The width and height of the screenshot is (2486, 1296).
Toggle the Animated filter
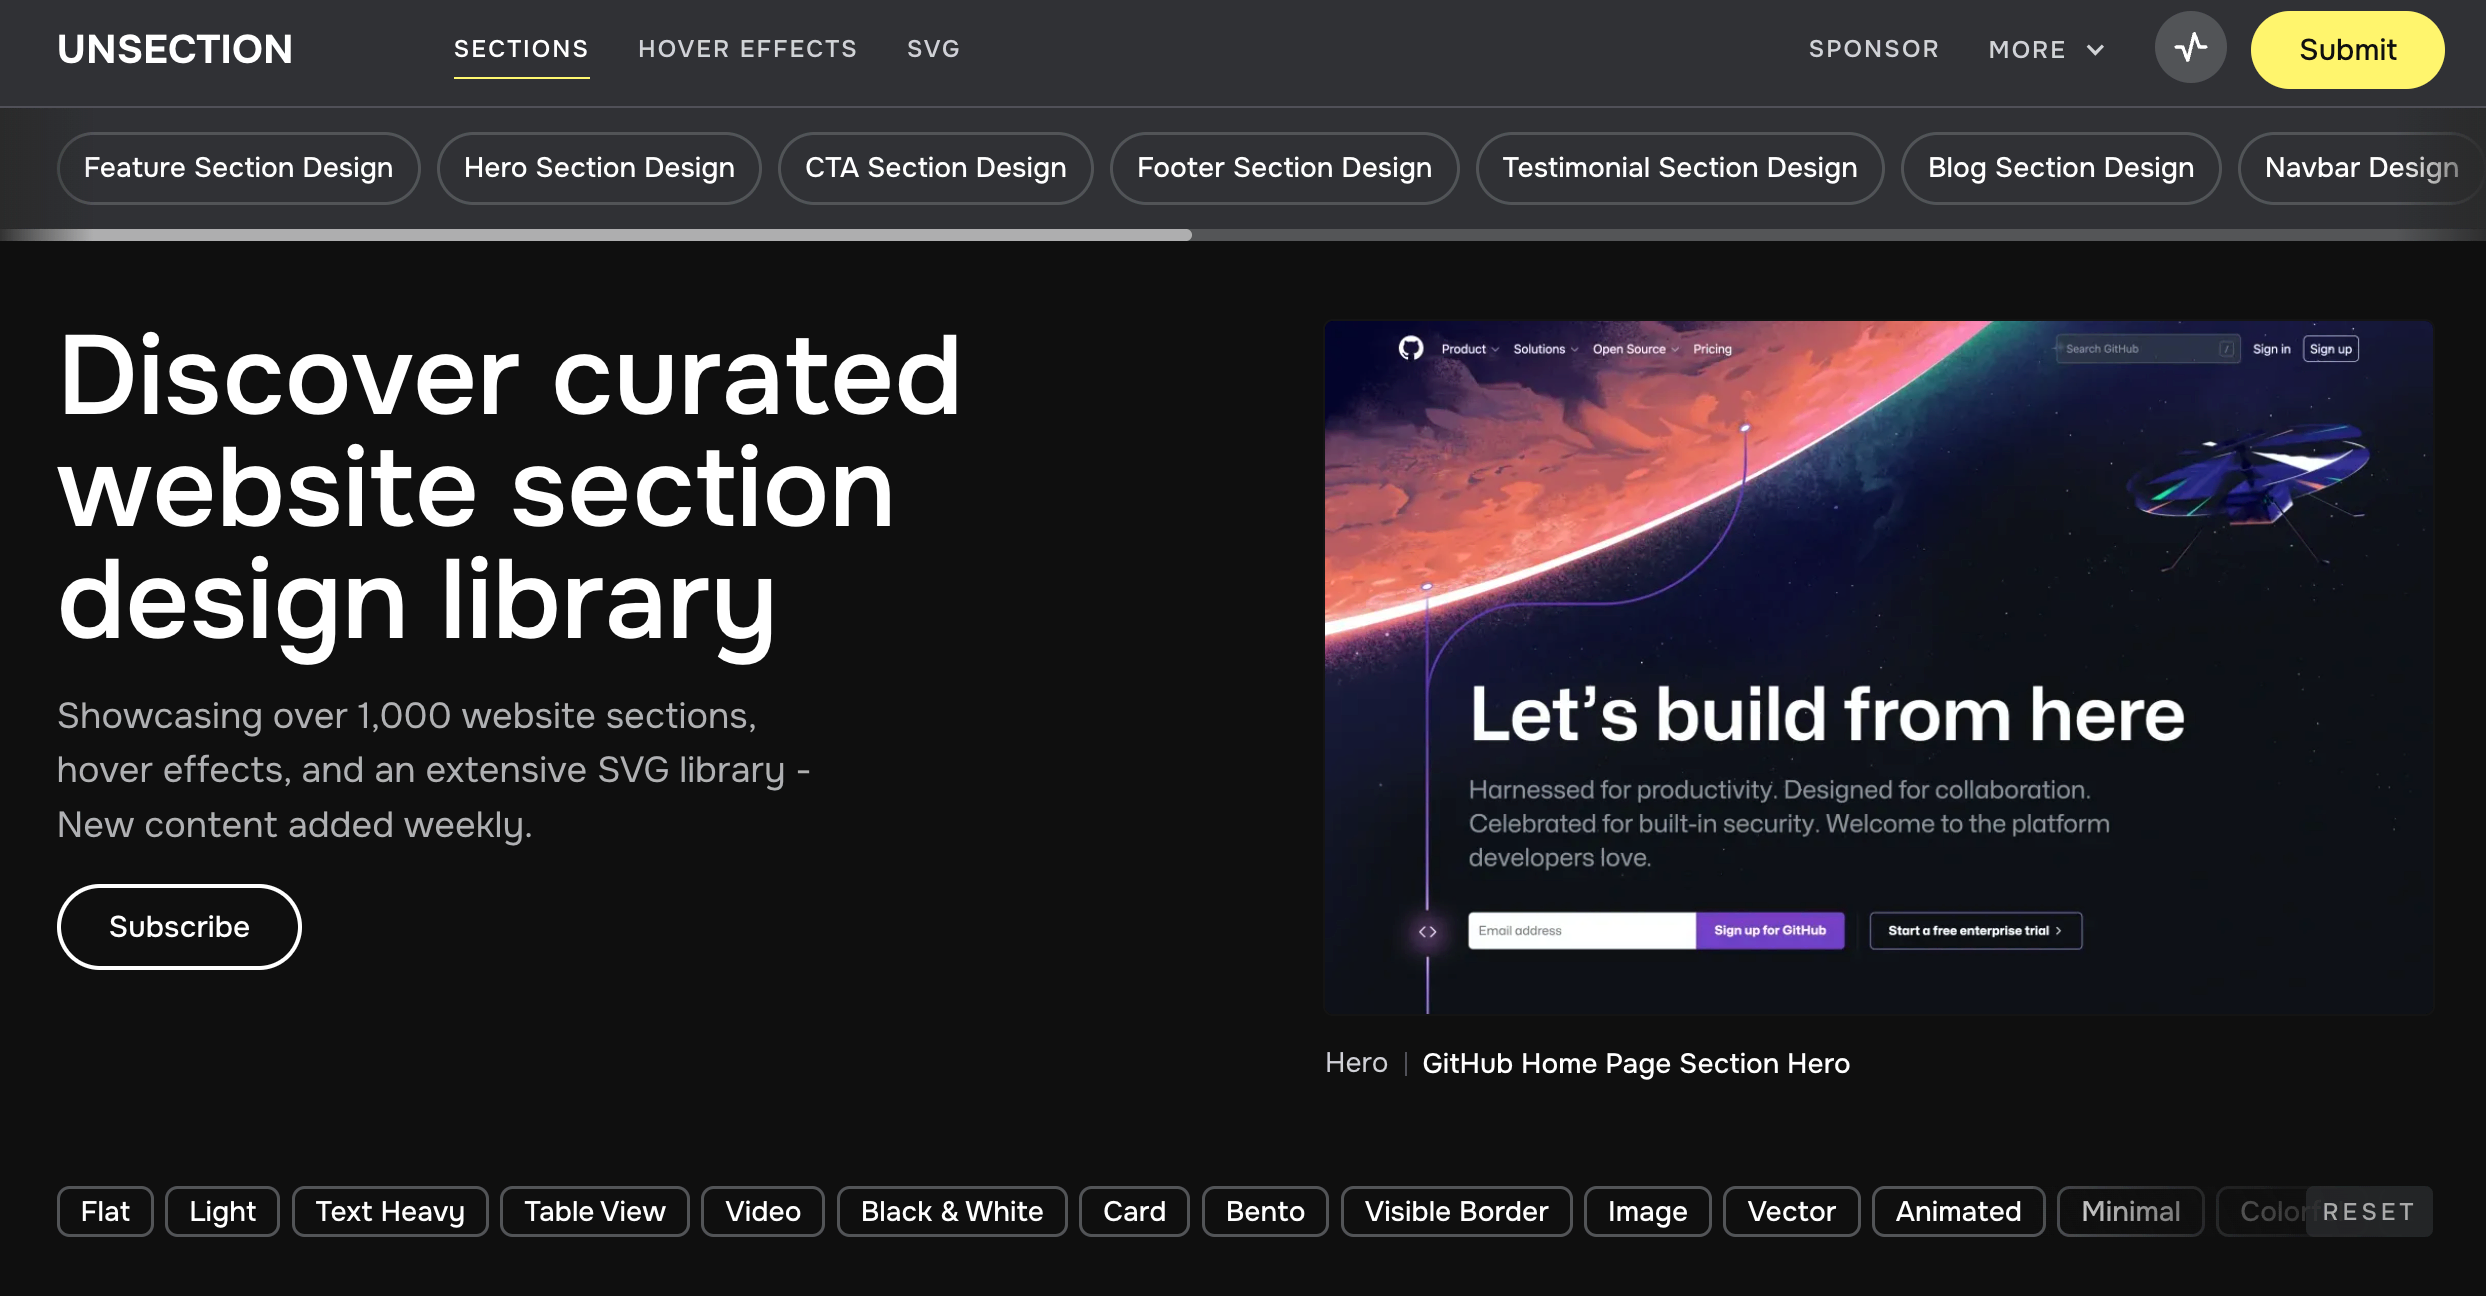click(1957, 1211)
